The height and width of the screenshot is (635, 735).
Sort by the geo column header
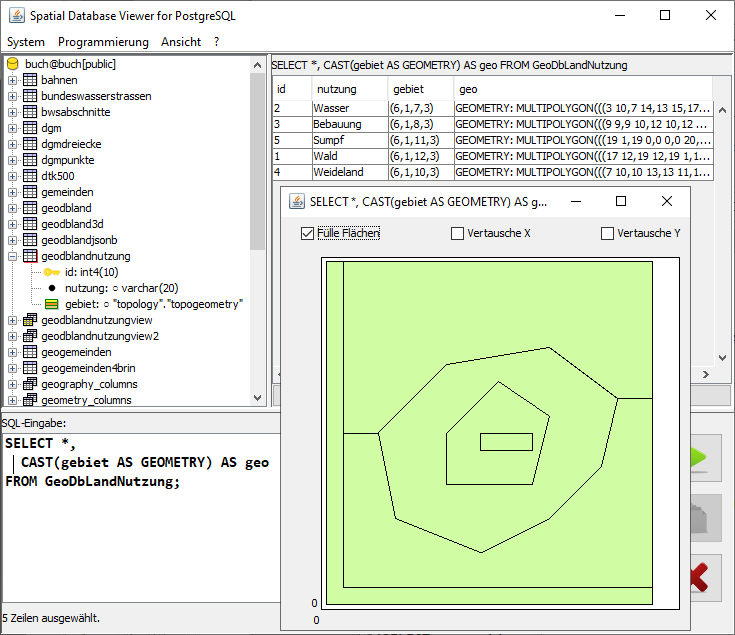click(583, 89)
